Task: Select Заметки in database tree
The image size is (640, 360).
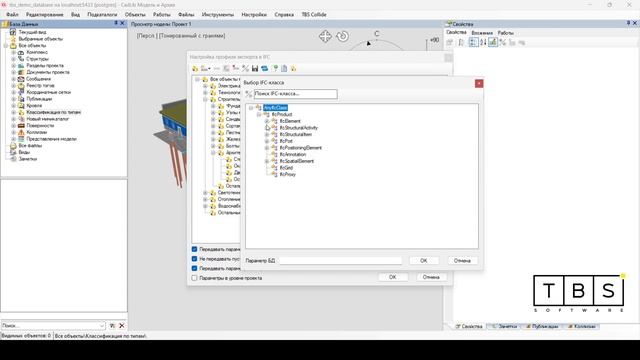Action: click(x=28, y=159)
